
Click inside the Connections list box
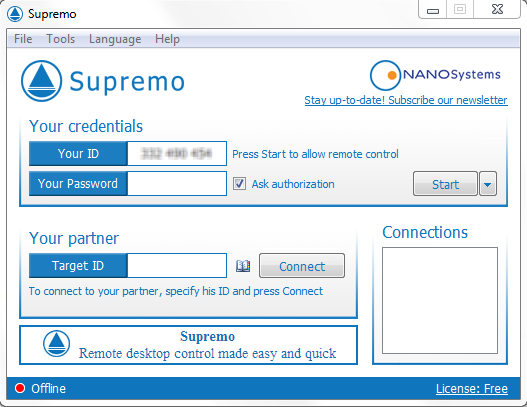coord(440,300)
